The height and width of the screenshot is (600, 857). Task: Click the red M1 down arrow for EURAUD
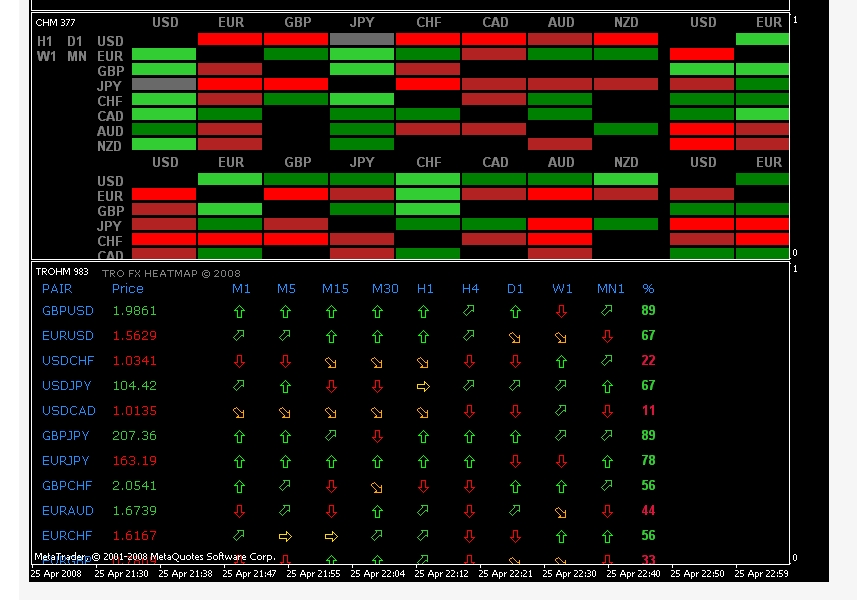tap(239, 511)
